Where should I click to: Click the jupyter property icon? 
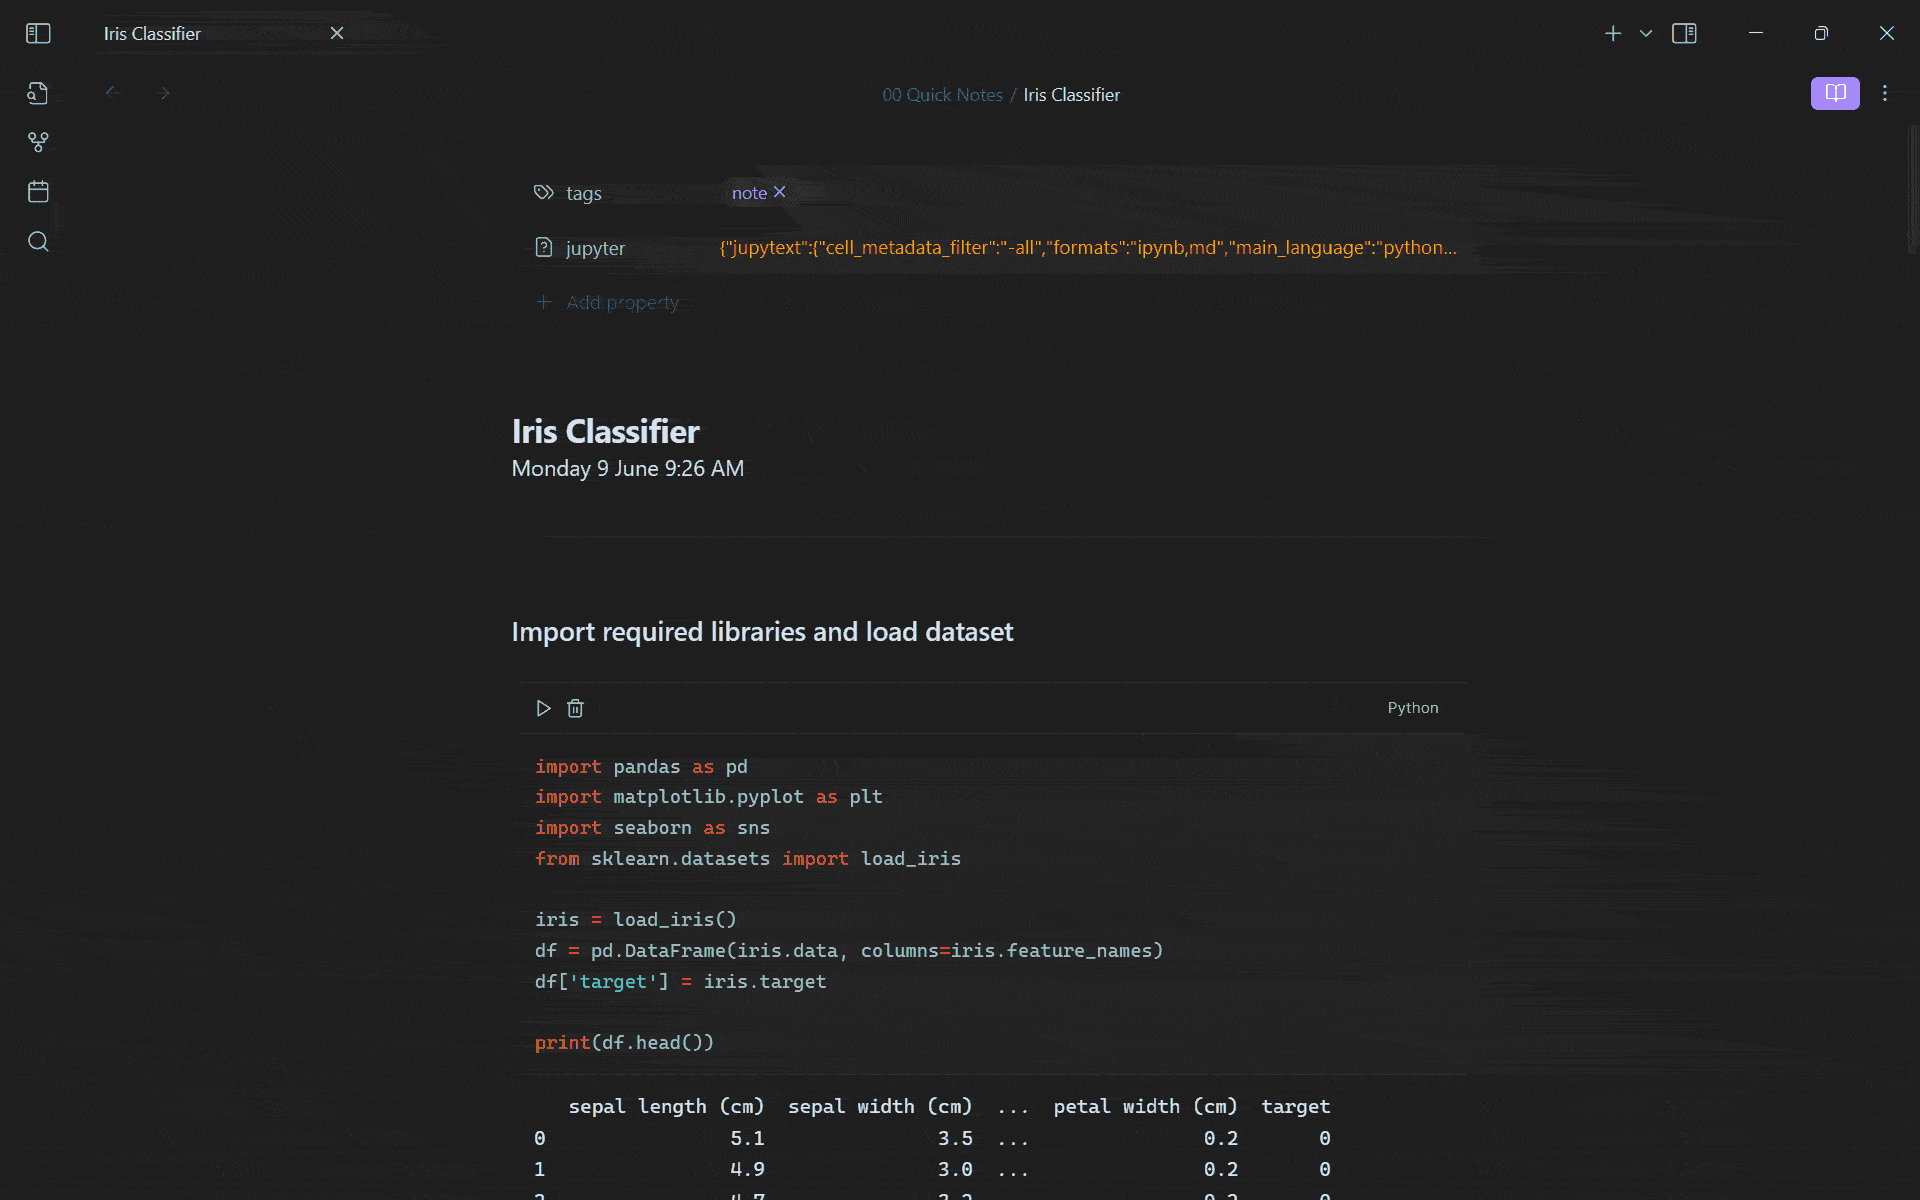point(543,247)
